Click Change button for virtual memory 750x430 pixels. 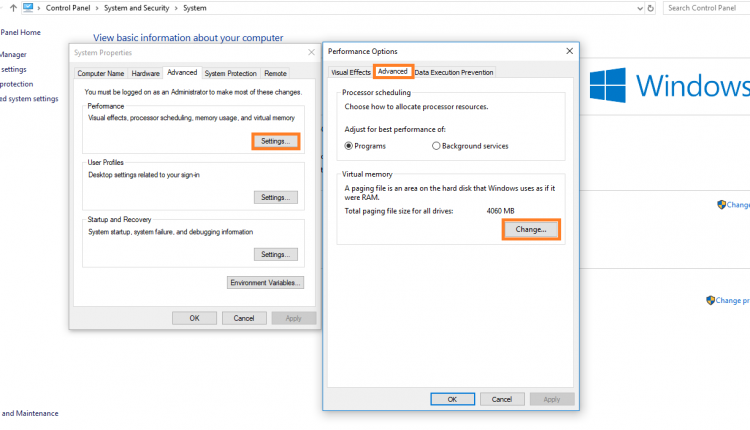(x=531, y=230)
